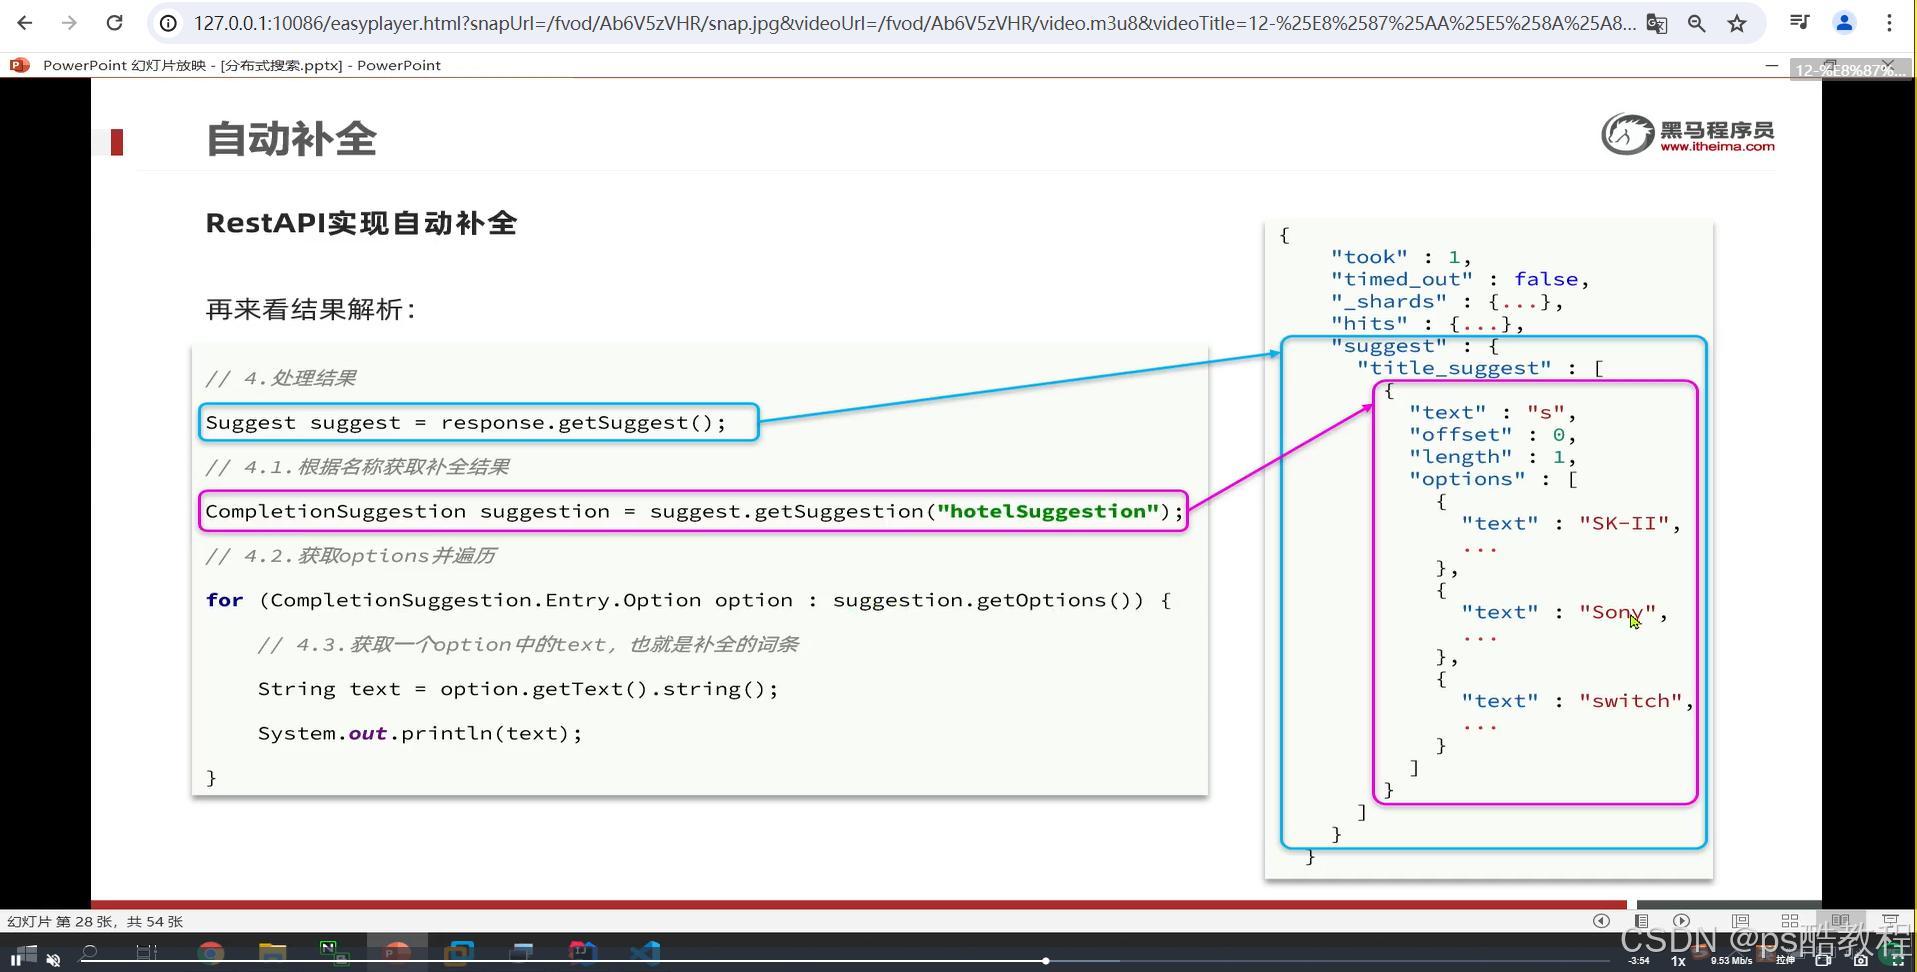Switch to Normal view in PowerPoint
Image resolution: width=1917 pixels, height=972 pixels.
(x=1741, y=921)
